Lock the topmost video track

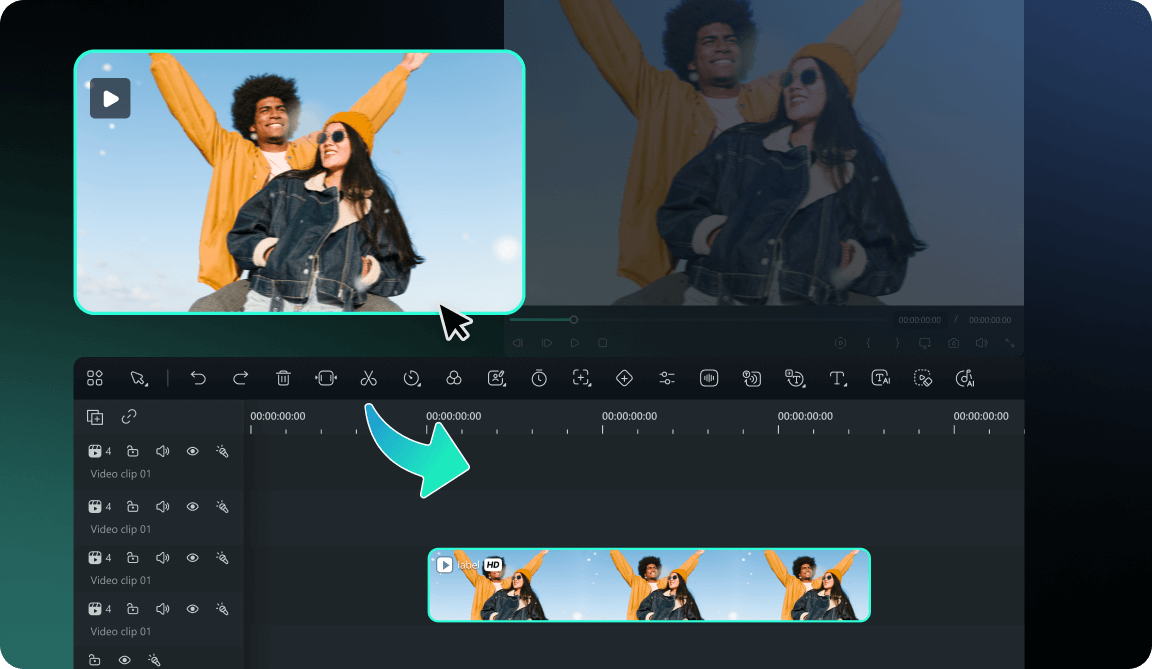click(x=132, y=451)
